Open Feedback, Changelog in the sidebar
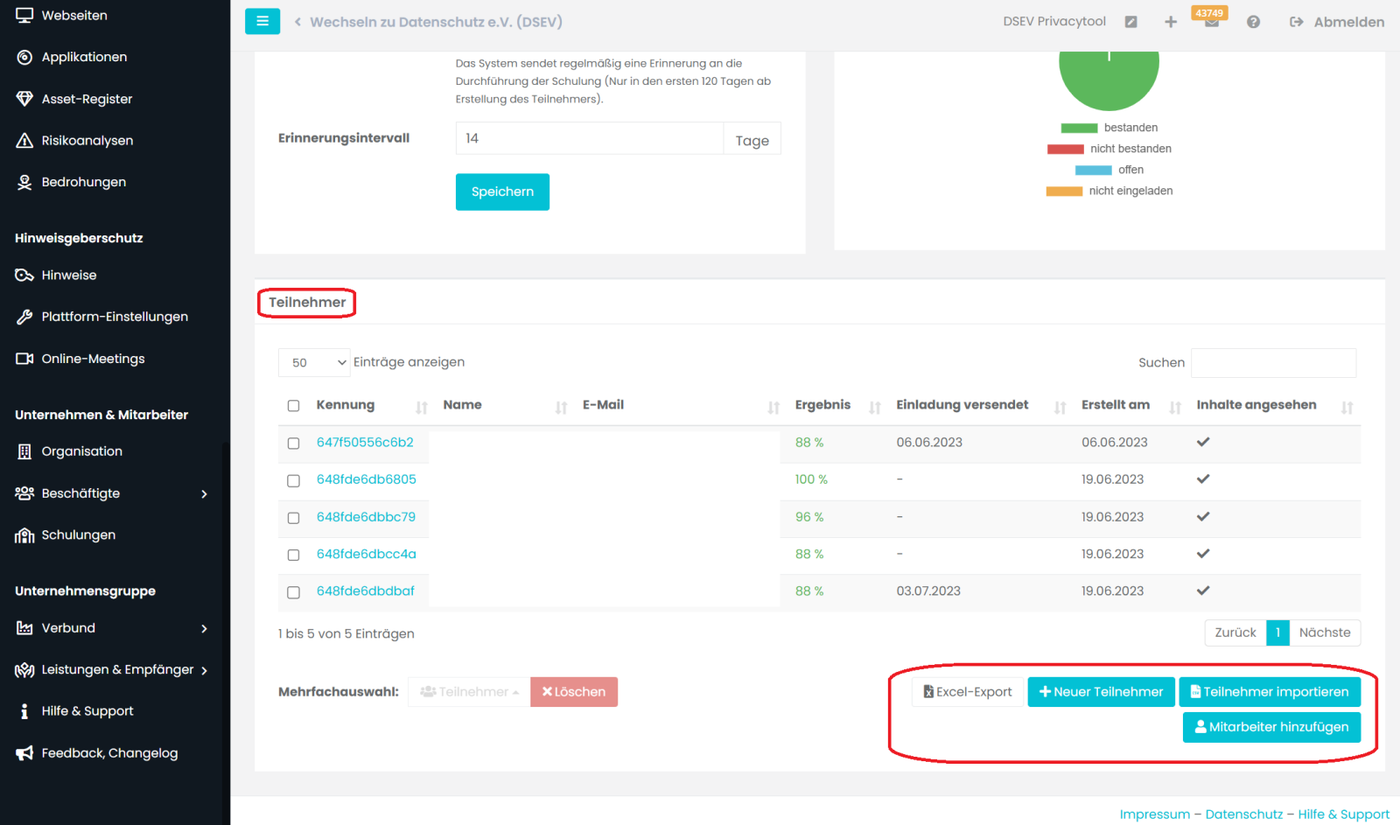Image resolution: width=1400 pixels, height=825 pixels. point(110,753)
